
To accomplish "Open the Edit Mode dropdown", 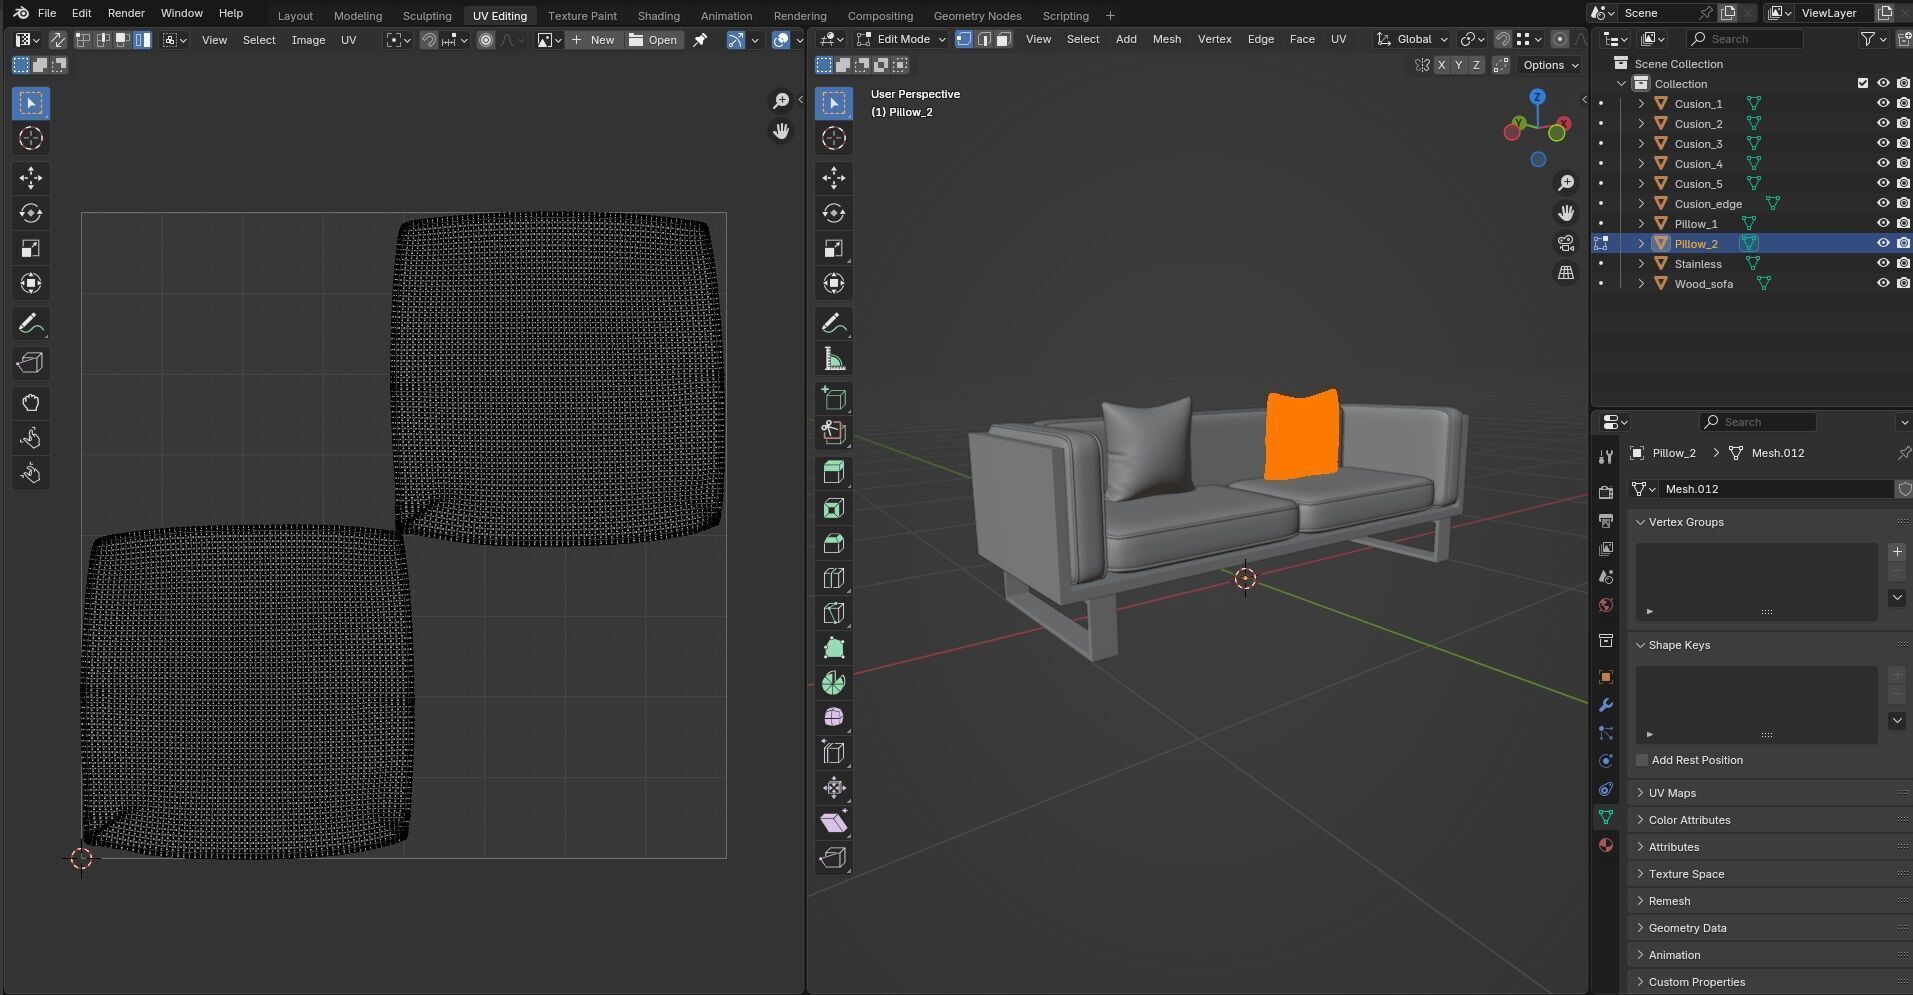I will coord(900,39).
